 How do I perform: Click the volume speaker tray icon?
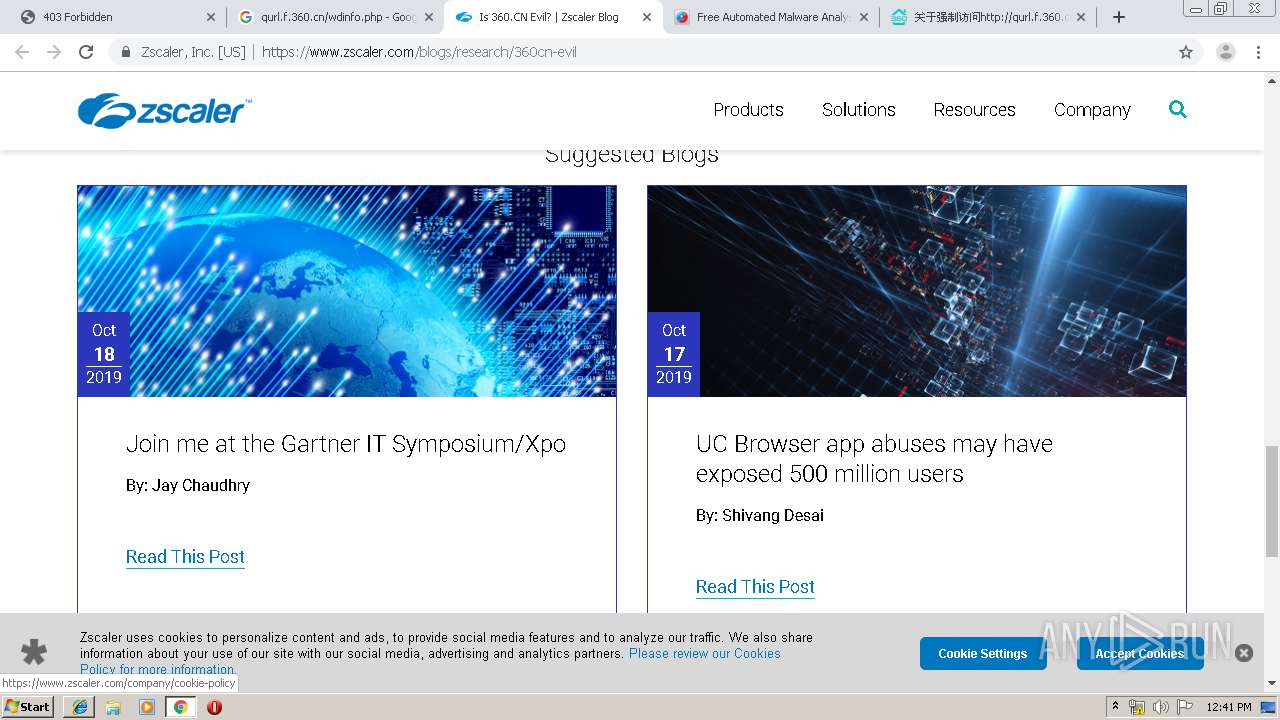pos(1160,707)
